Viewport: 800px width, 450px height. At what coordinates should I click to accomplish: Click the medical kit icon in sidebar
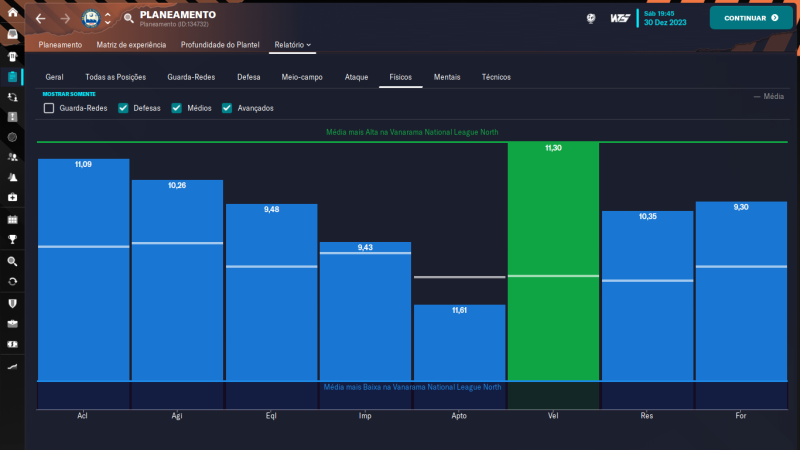(x=12, y=198)
